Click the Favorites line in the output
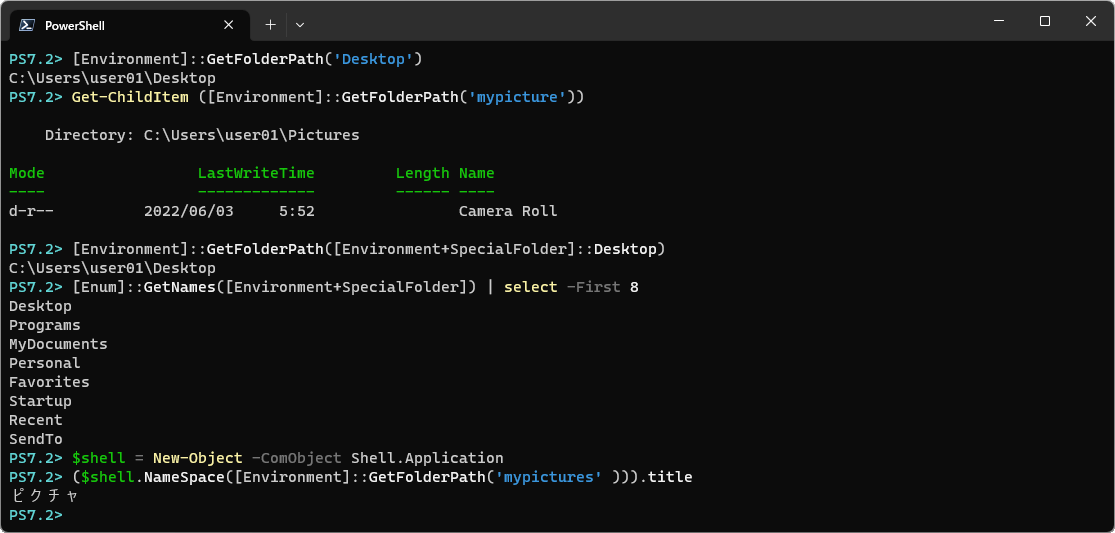 click(x=49, y=382)
